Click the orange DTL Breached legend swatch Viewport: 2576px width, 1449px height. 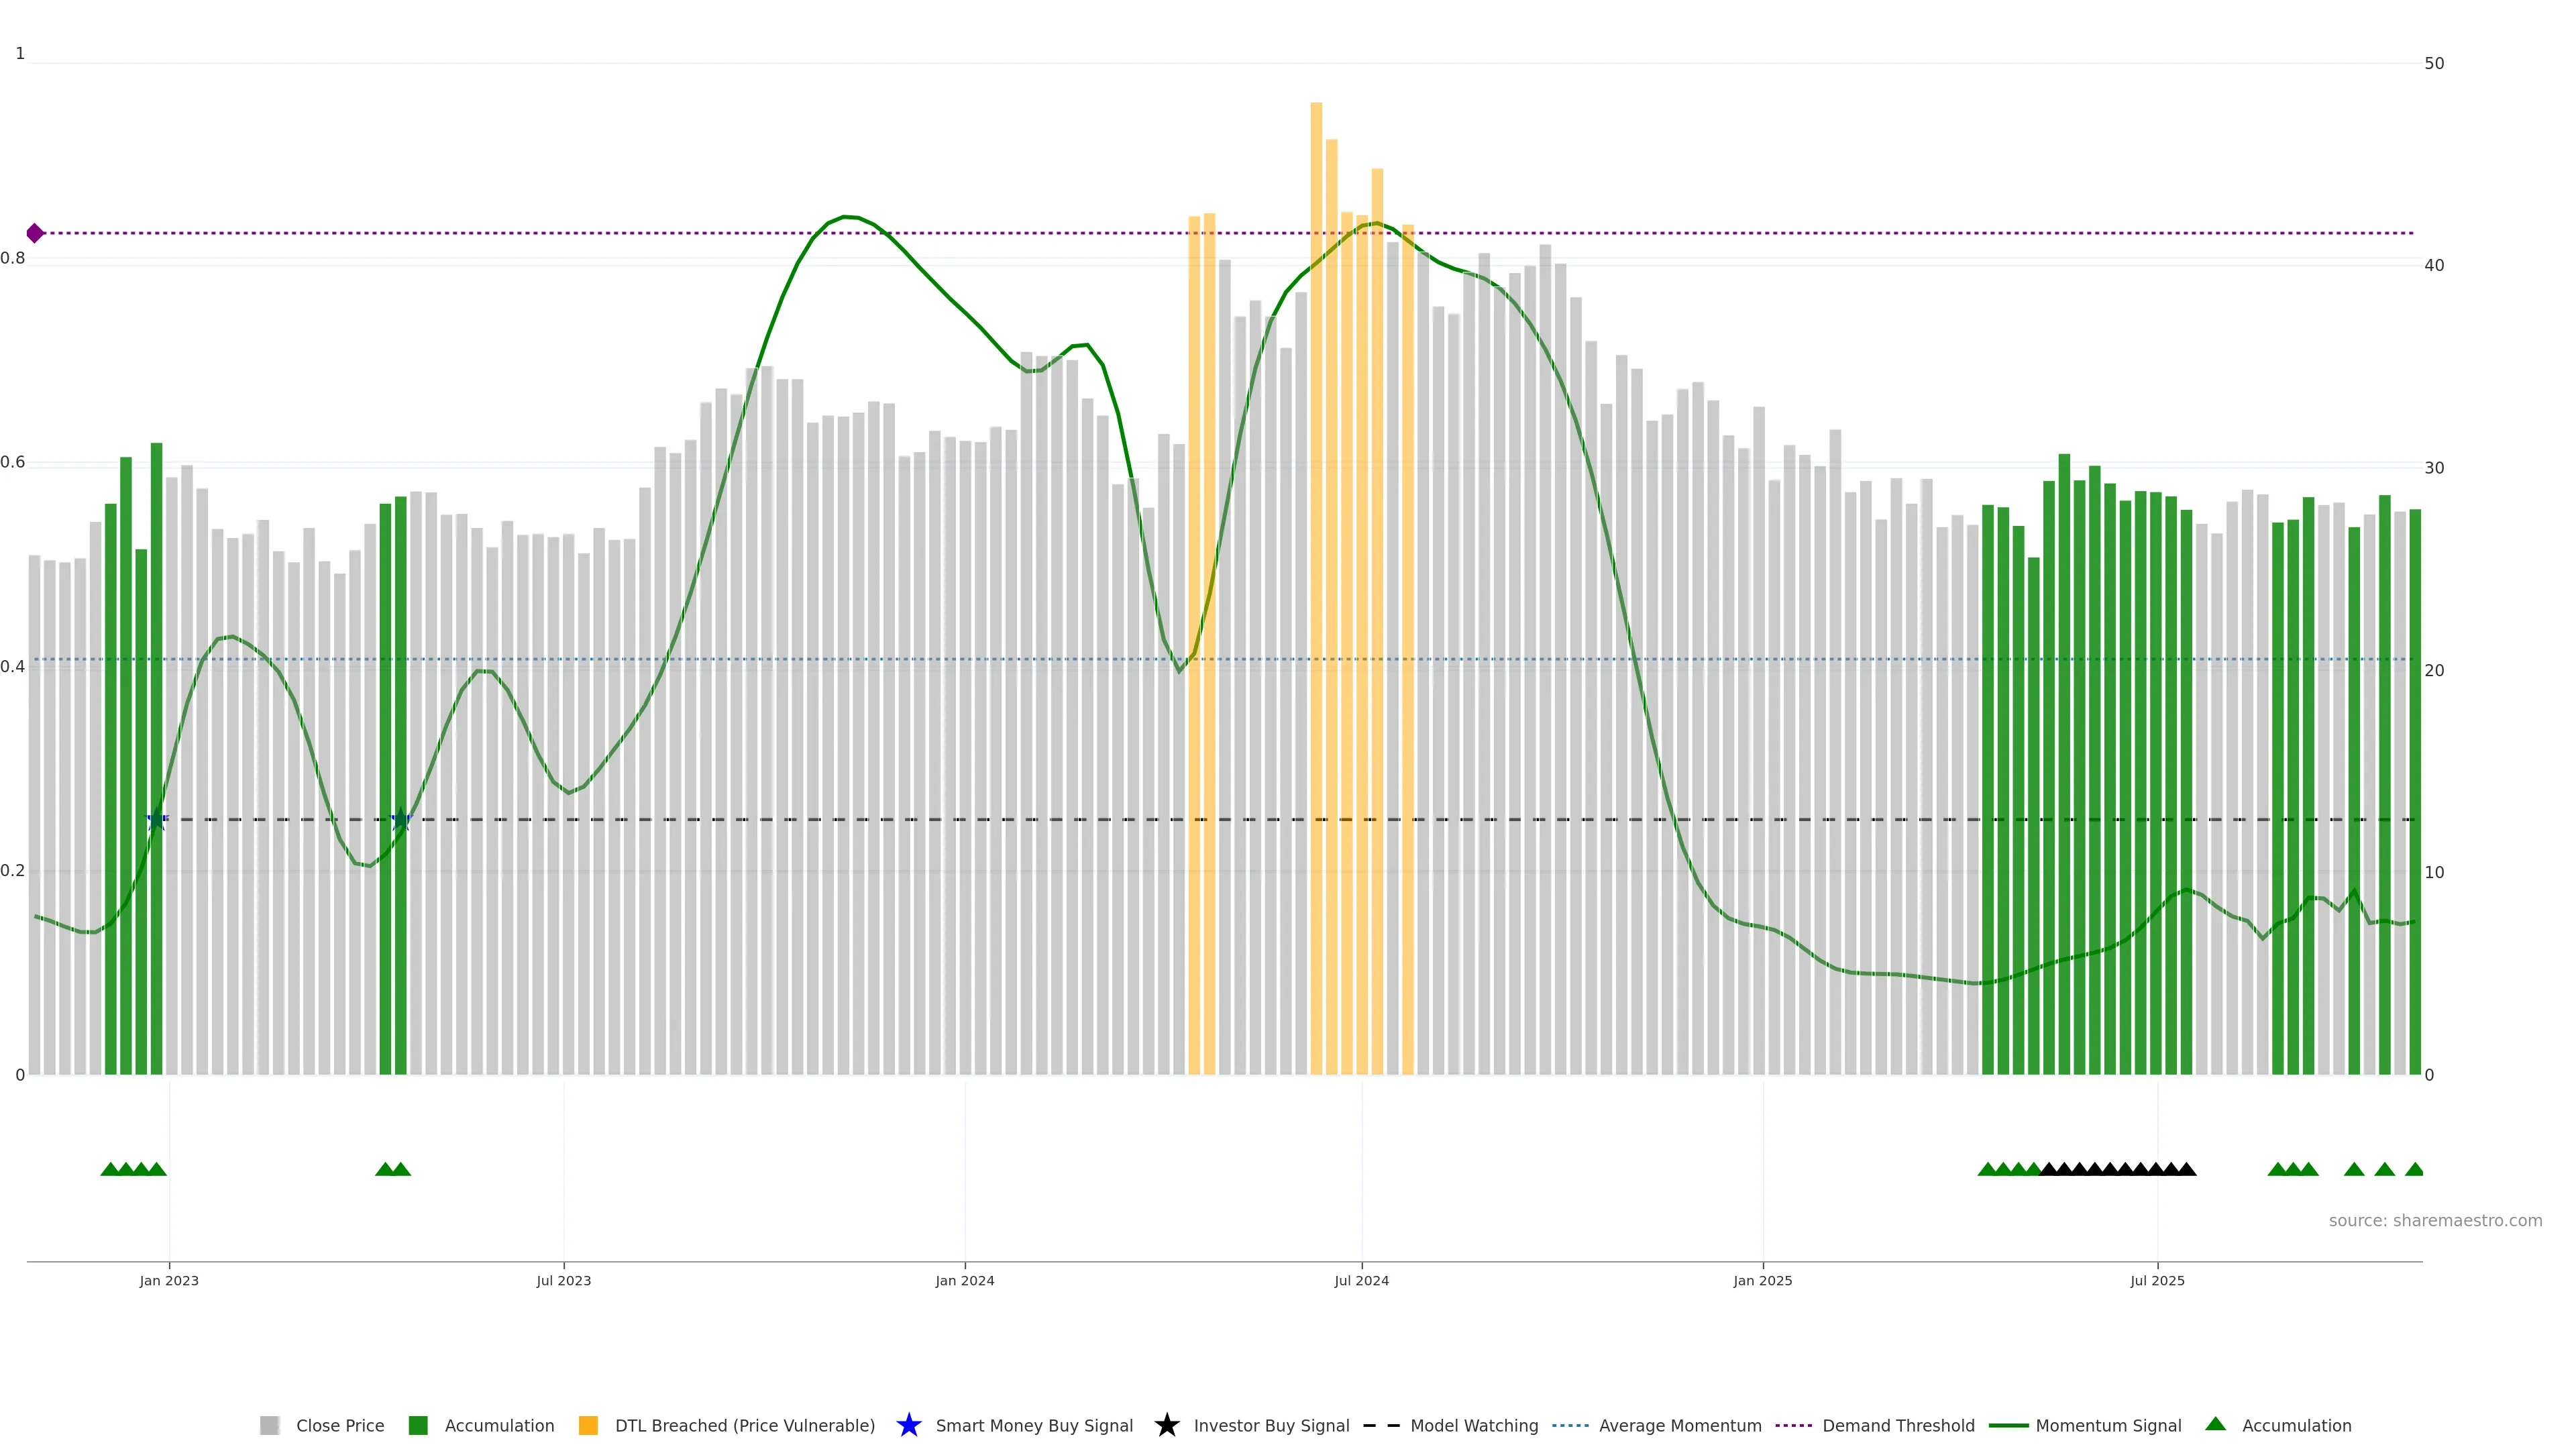[x=588, y=1425]
